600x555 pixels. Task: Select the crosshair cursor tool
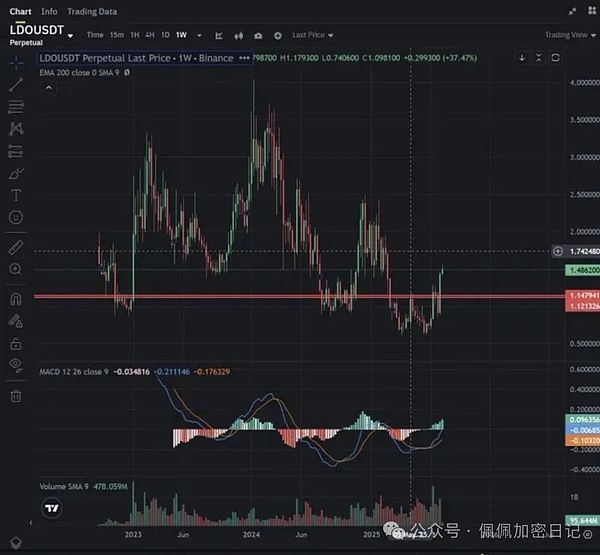(x=15, y=62)
